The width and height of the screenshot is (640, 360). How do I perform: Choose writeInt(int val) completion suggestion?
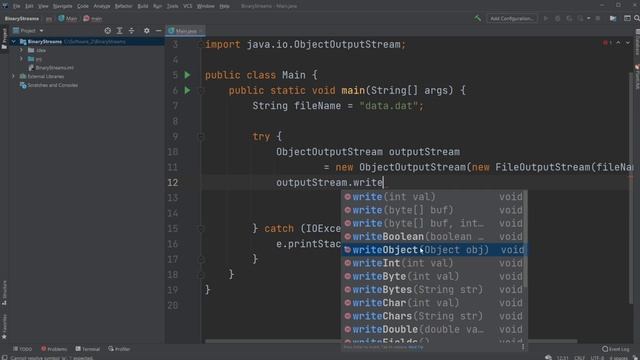pyautogui.click(x=433, y=263)
